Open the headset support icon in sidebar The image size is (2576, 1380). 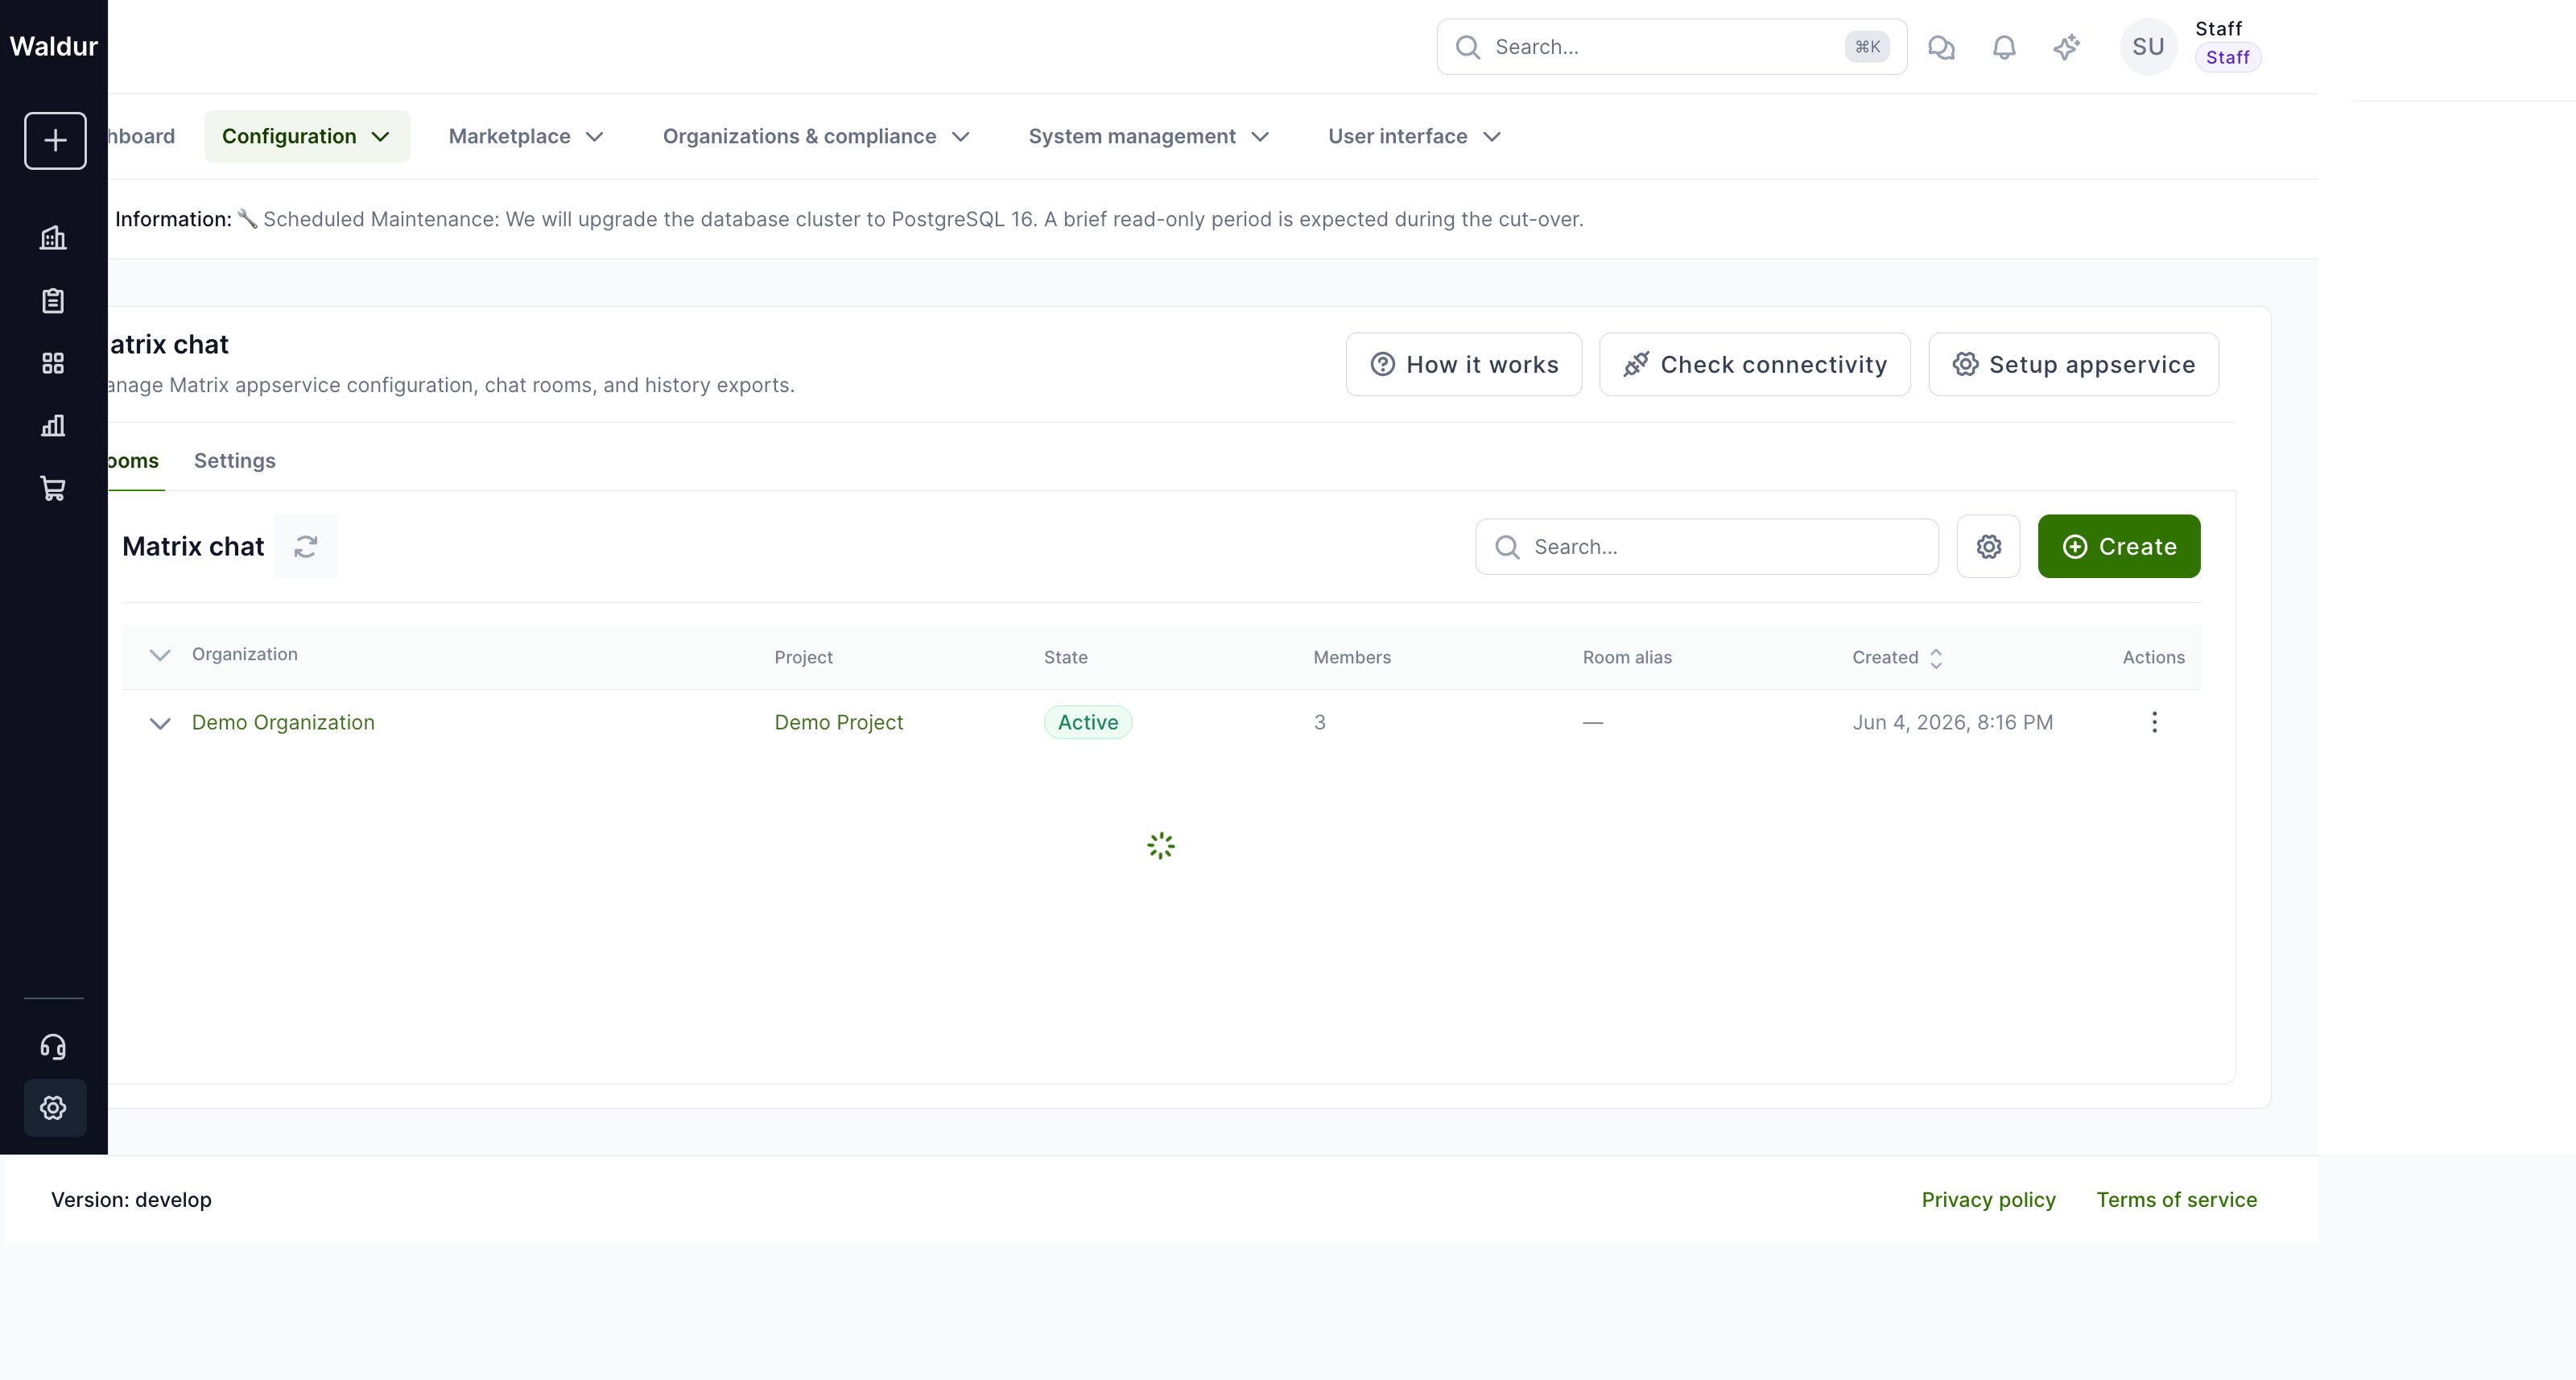click(x=53, y=1046)
